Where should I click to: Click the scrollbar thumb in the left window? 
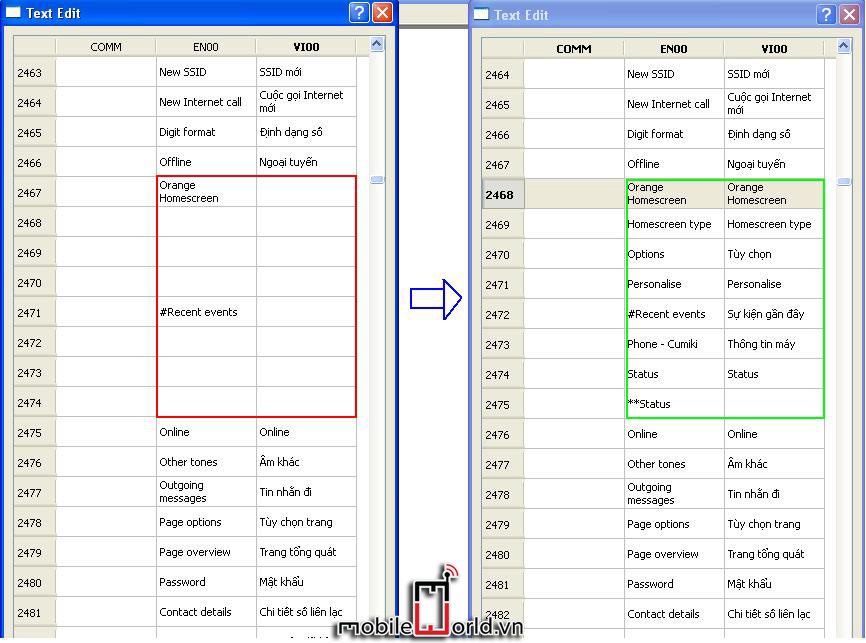pyautogui.click(x=377, y=180)
